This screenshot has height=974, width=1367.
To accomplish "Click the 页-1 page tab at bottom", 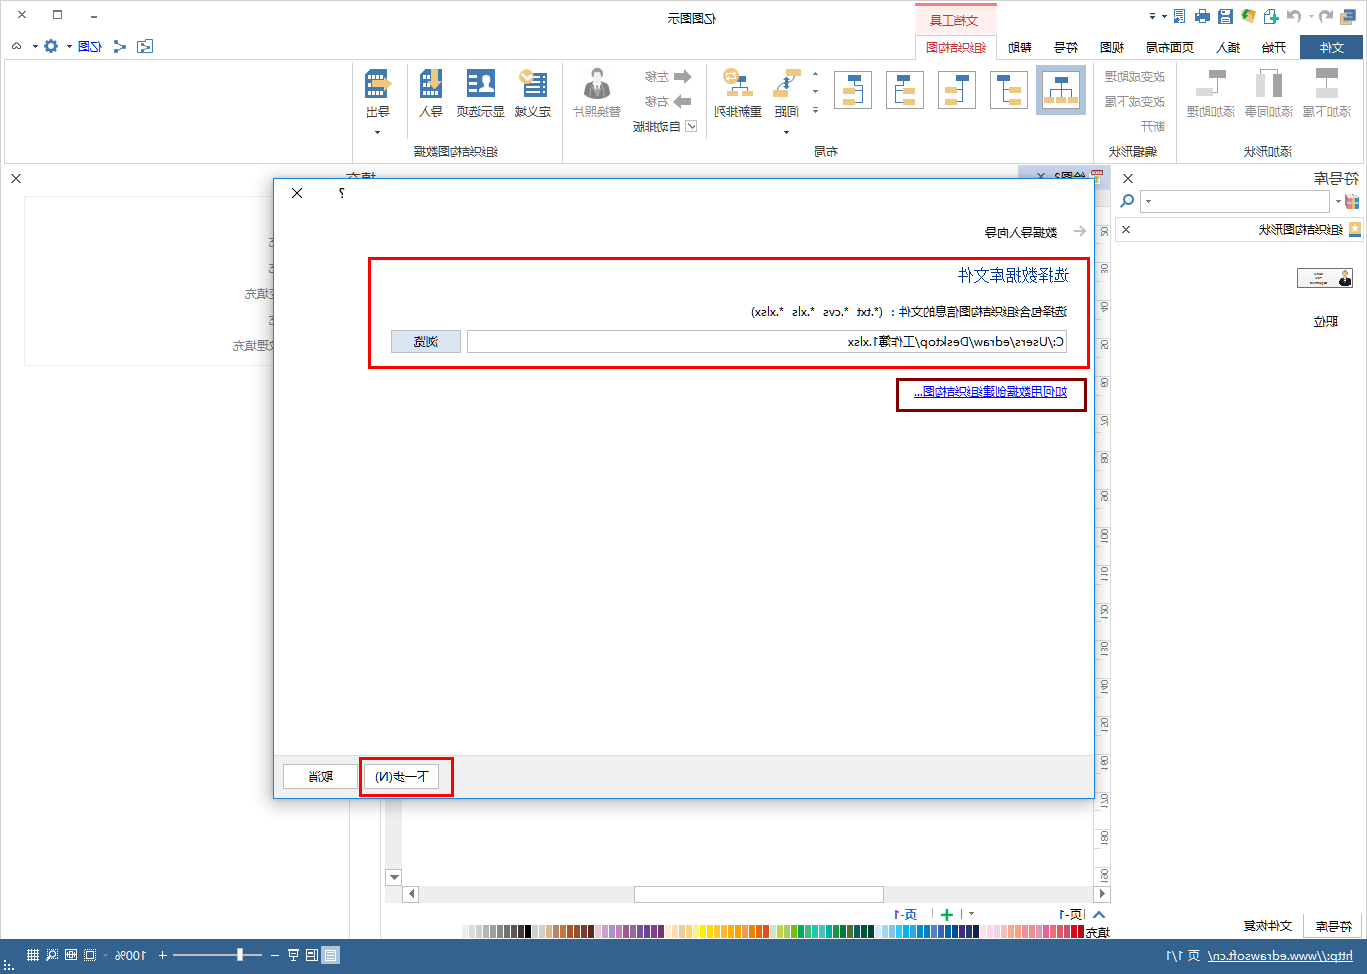I will click(906, 914).
